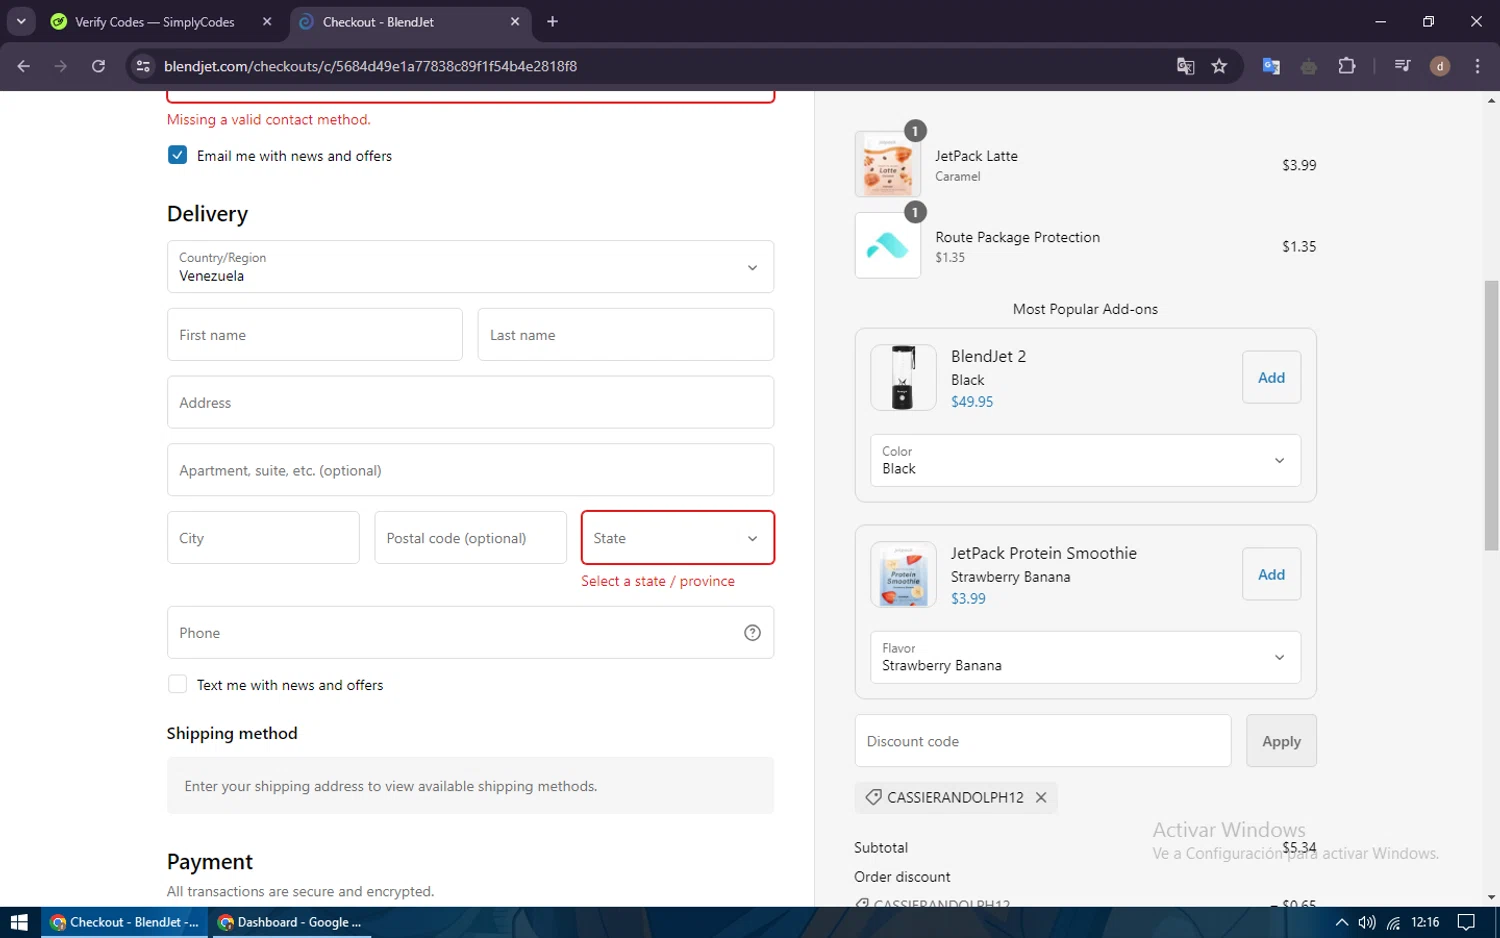The height and width of the screenshot is (938, 1500).
Task: Click the $49.95 BlendJet 2 price
Action: point(972,401)
